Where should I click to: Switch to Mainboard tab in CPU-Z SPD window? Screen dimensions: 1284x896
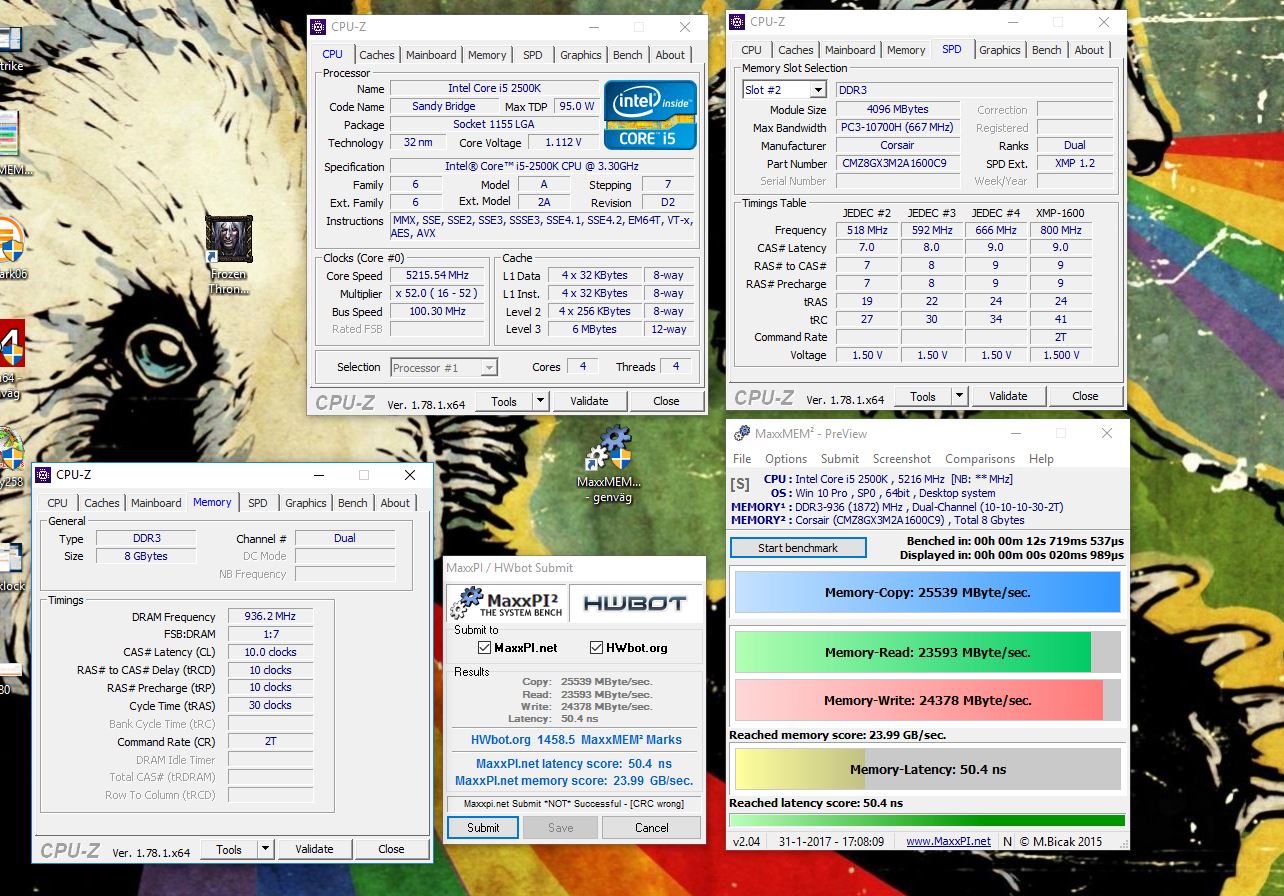[x=850, y=50]
